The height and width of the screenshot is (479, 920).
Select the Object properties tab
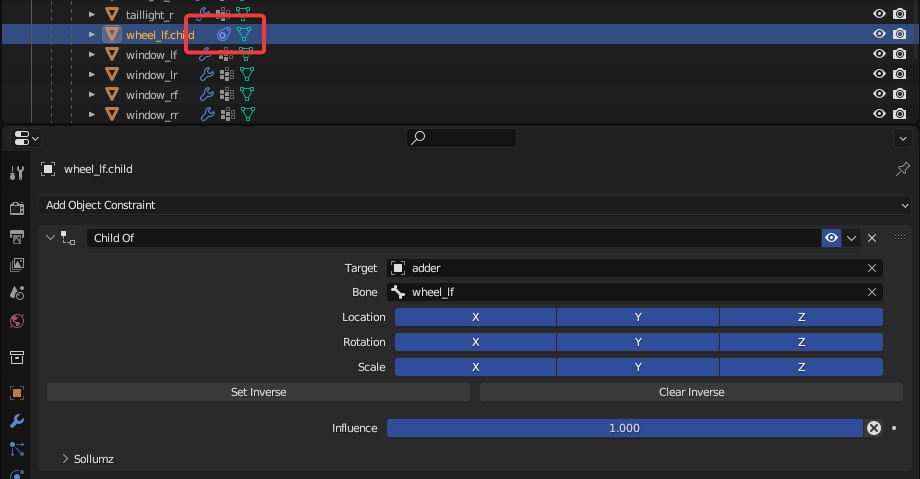(x=16, y=393)
